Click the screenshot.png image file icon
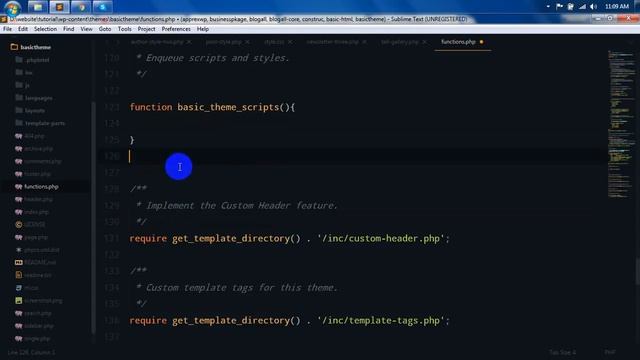The width and height of the screenshot is (640, 360). tap(19, 300)
